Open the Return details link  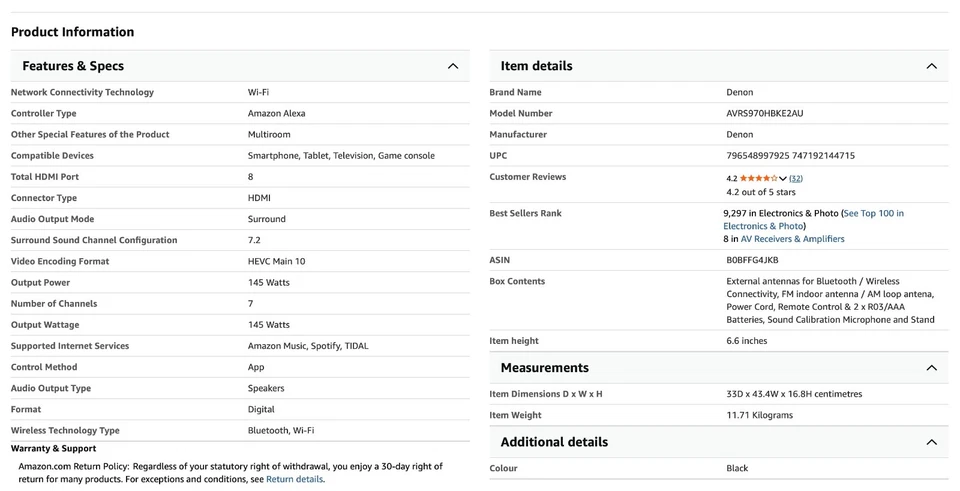[294, 479]
